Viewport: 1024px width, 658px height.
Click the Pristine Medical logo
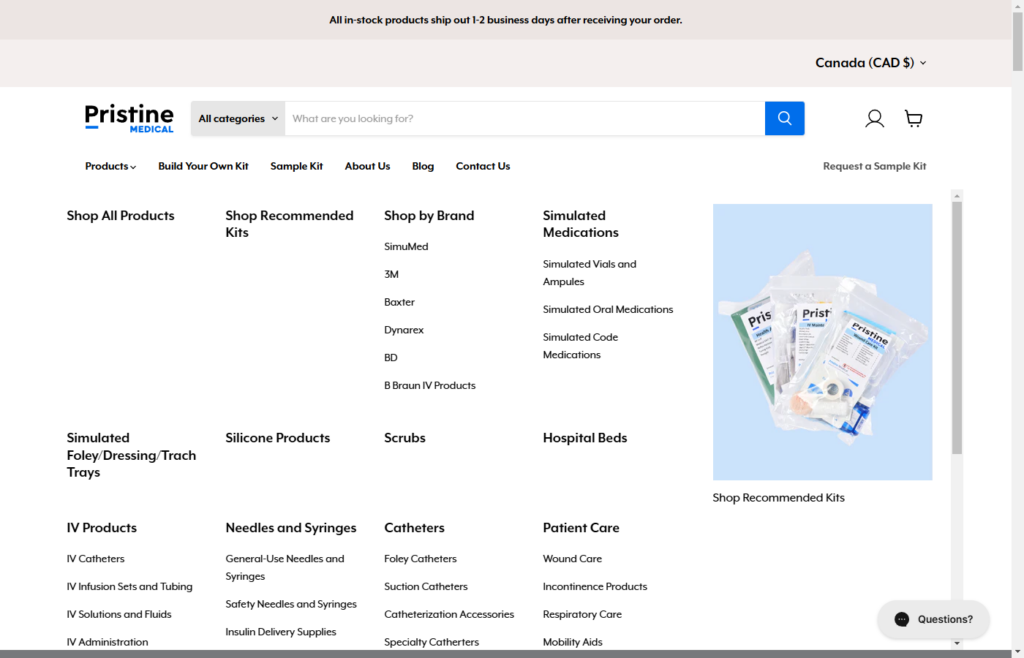click(x=129, y=117)
